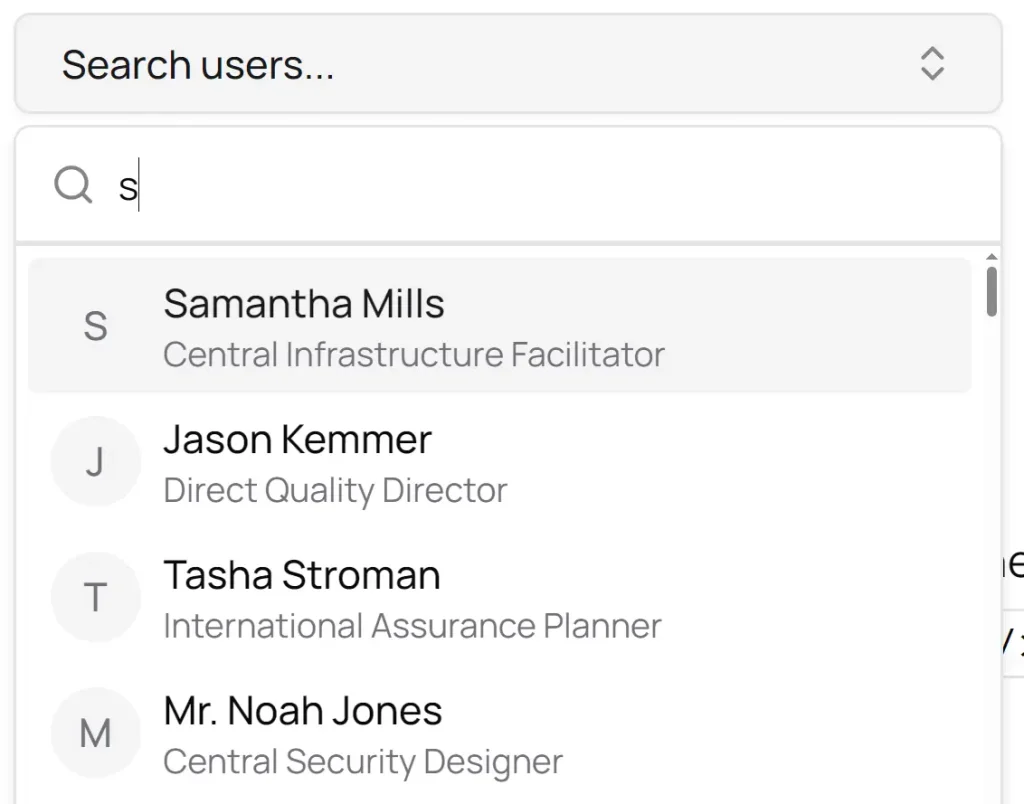Click 'Central Security Designer' job title
The image size is (1024, 804).
pos(362,762)
